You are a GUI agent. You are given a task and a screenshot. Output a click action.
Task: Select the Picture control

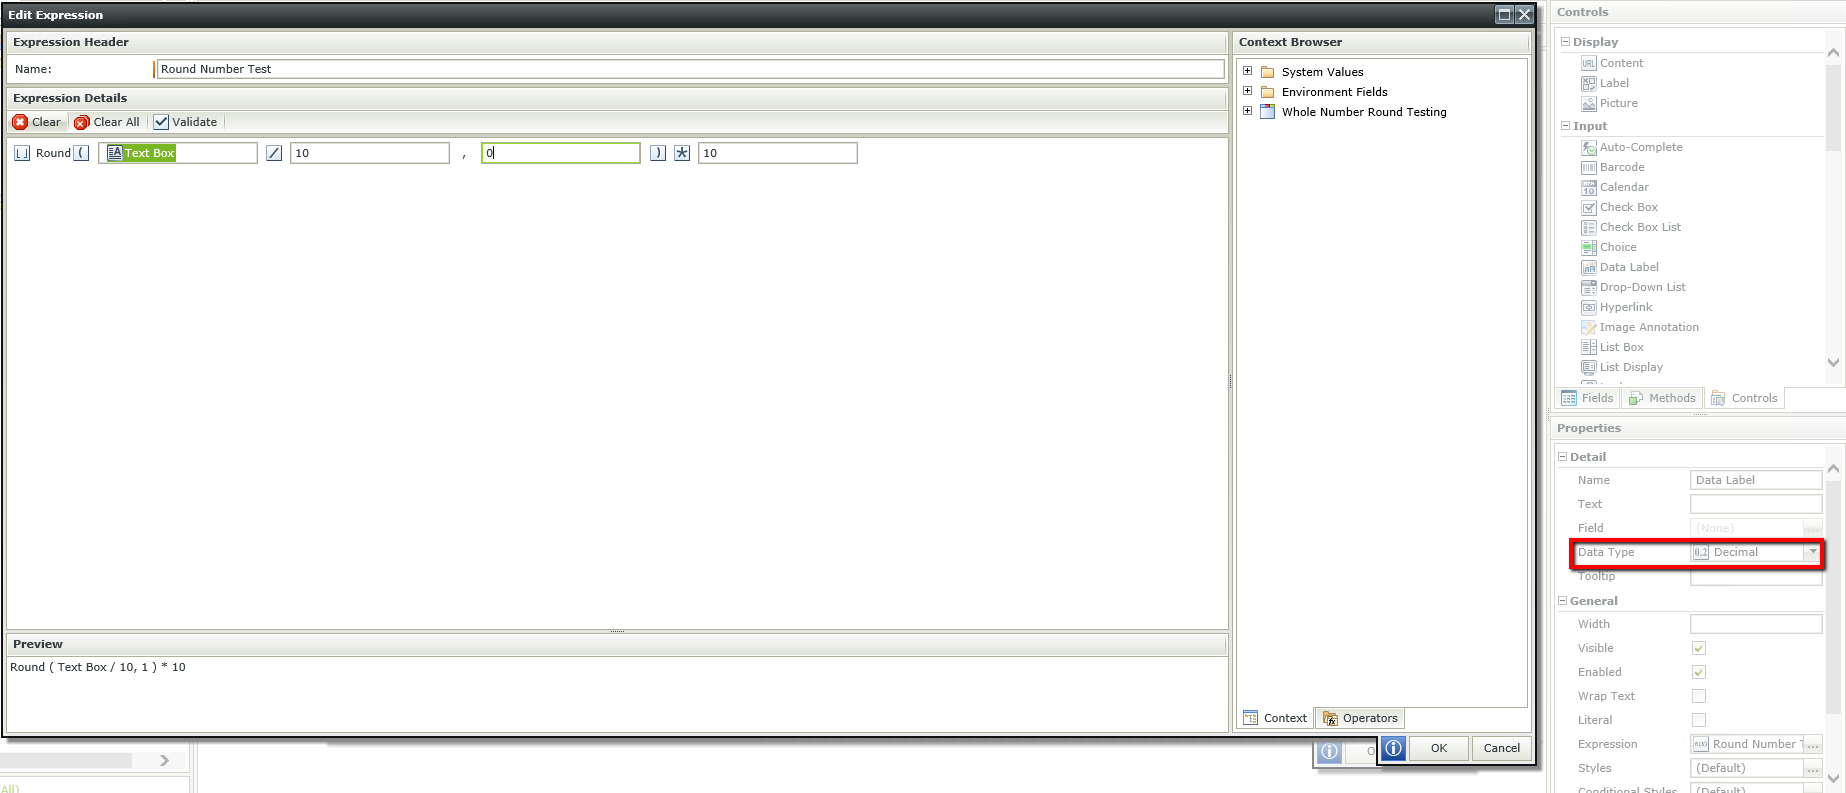tap(1609, 103)
